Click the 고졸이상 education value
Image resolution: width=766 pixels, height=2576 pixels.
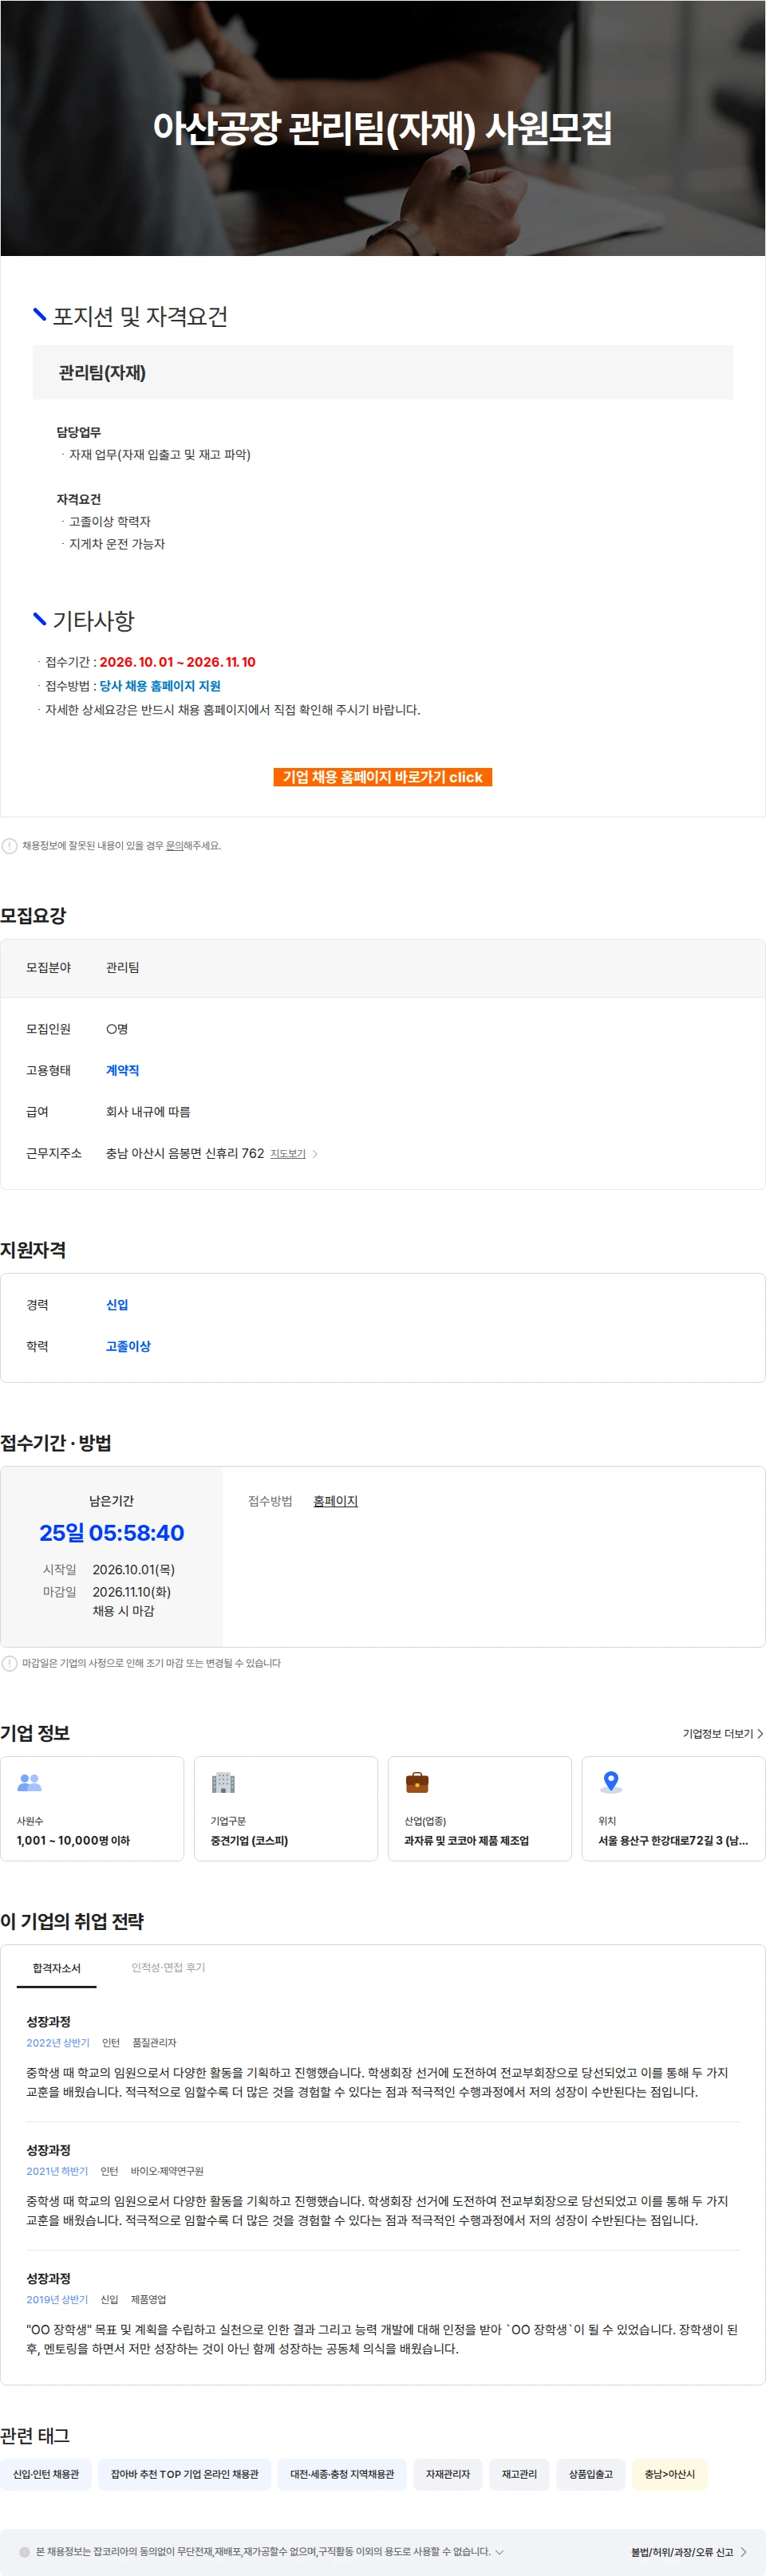click(x=128, y=1346)
